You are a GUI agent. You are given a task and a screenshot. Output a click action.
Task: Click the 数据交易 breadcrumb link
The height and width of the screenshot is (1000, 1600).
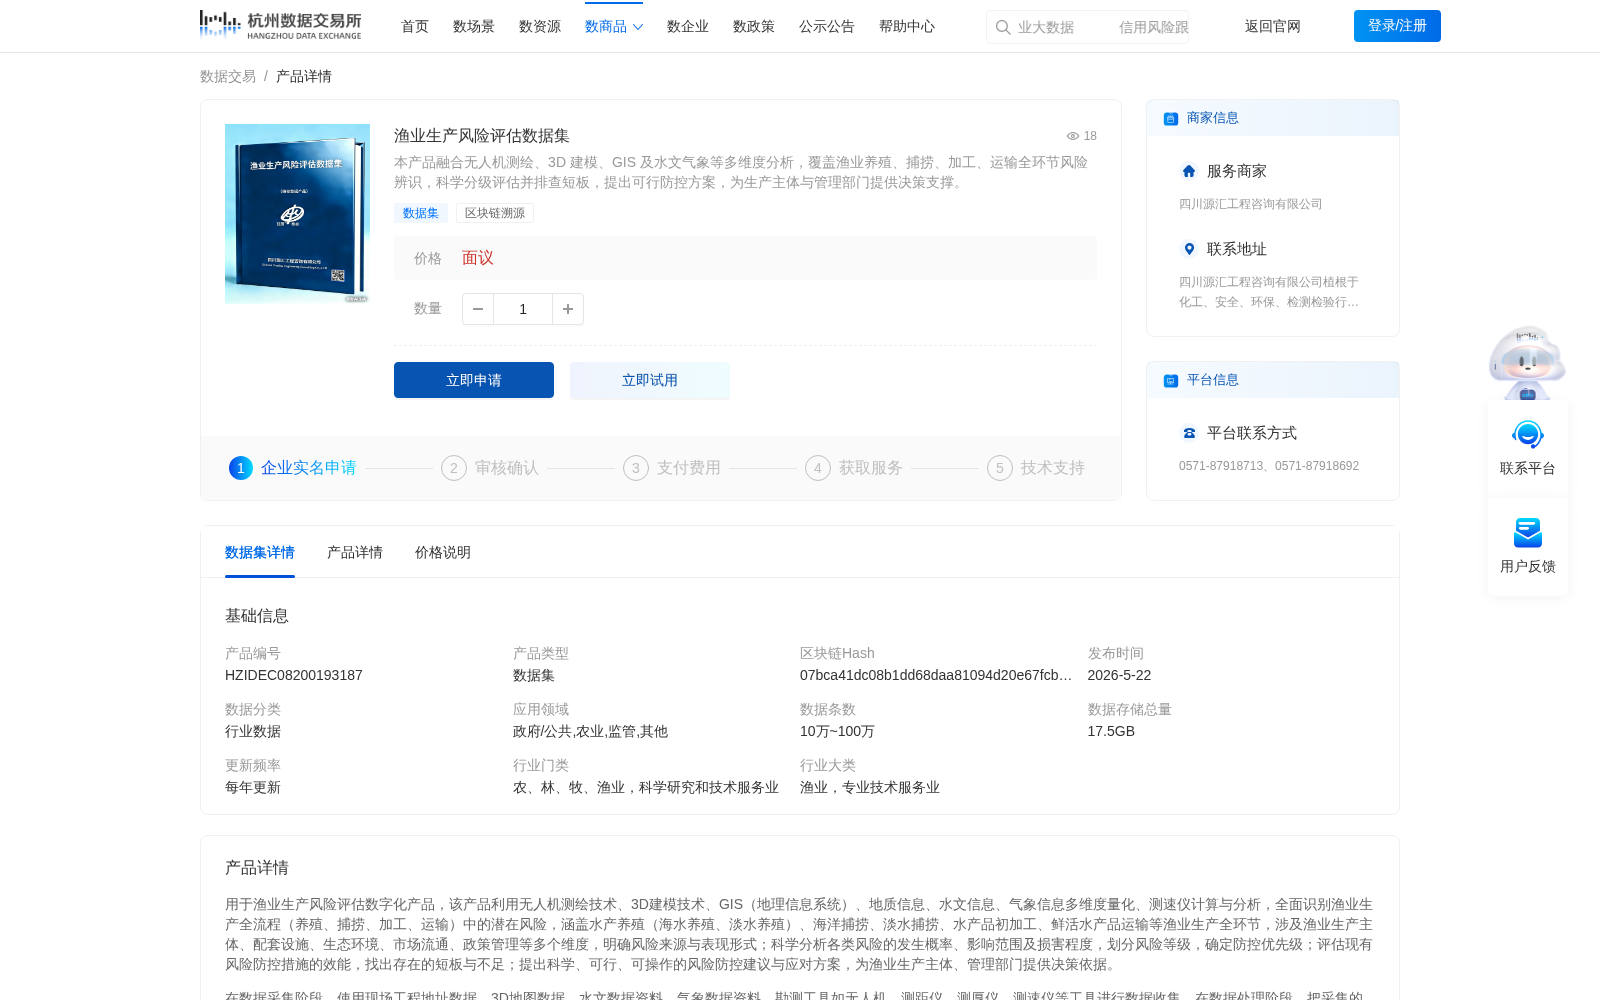[x=228, y=76]
